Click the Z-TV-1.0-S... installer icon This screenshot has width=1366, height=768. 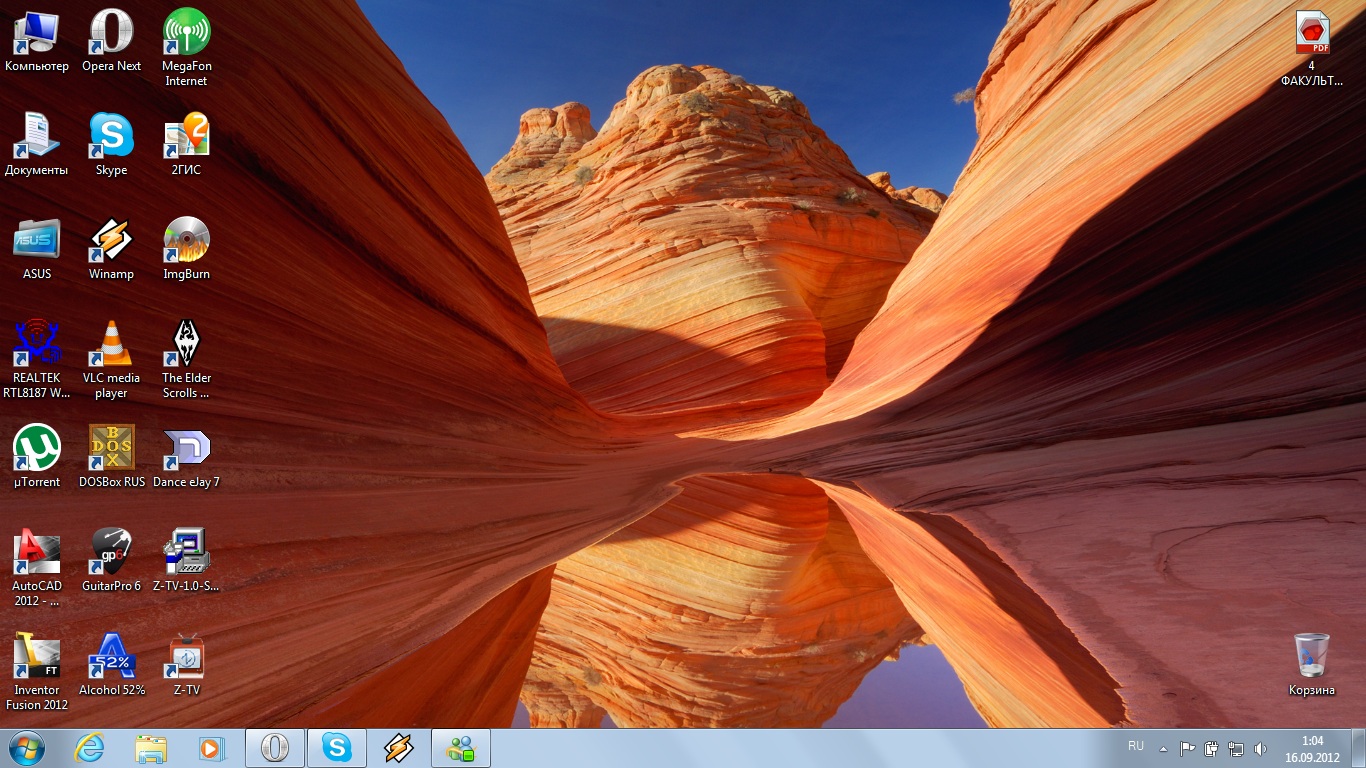187,561
